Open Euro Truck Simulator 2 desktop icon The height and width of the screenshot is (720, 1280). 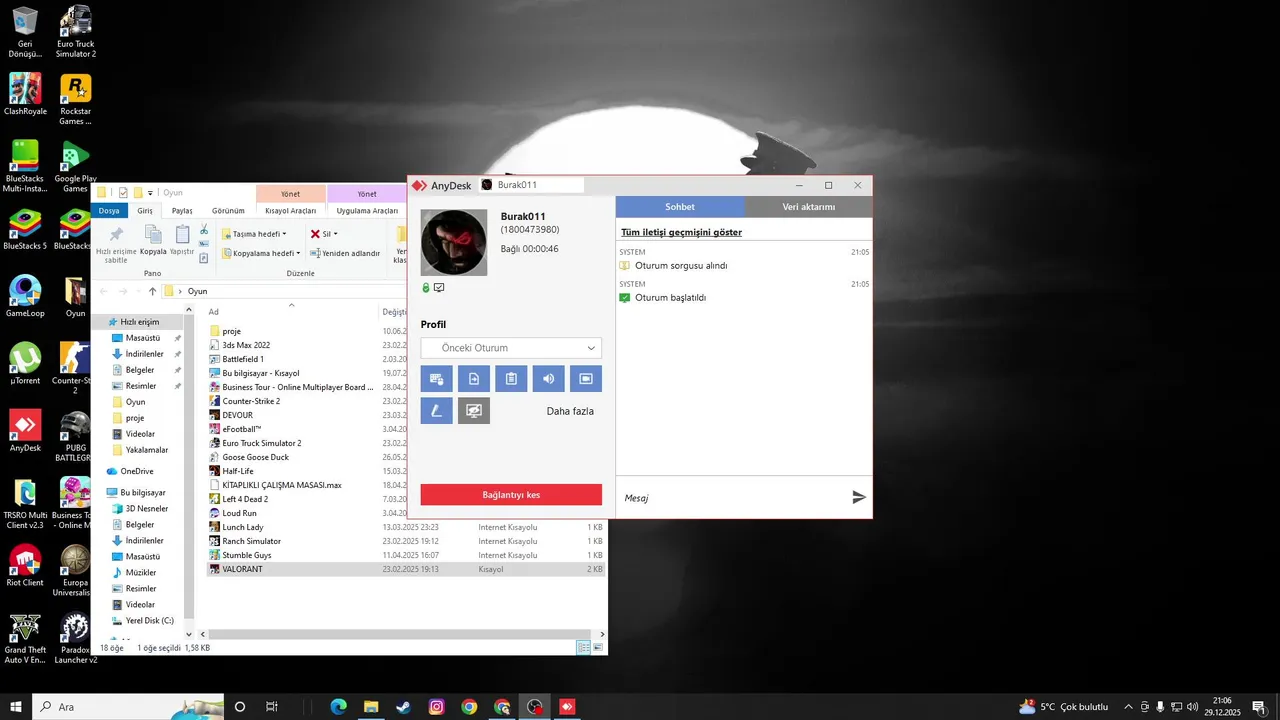coord(75,32)
